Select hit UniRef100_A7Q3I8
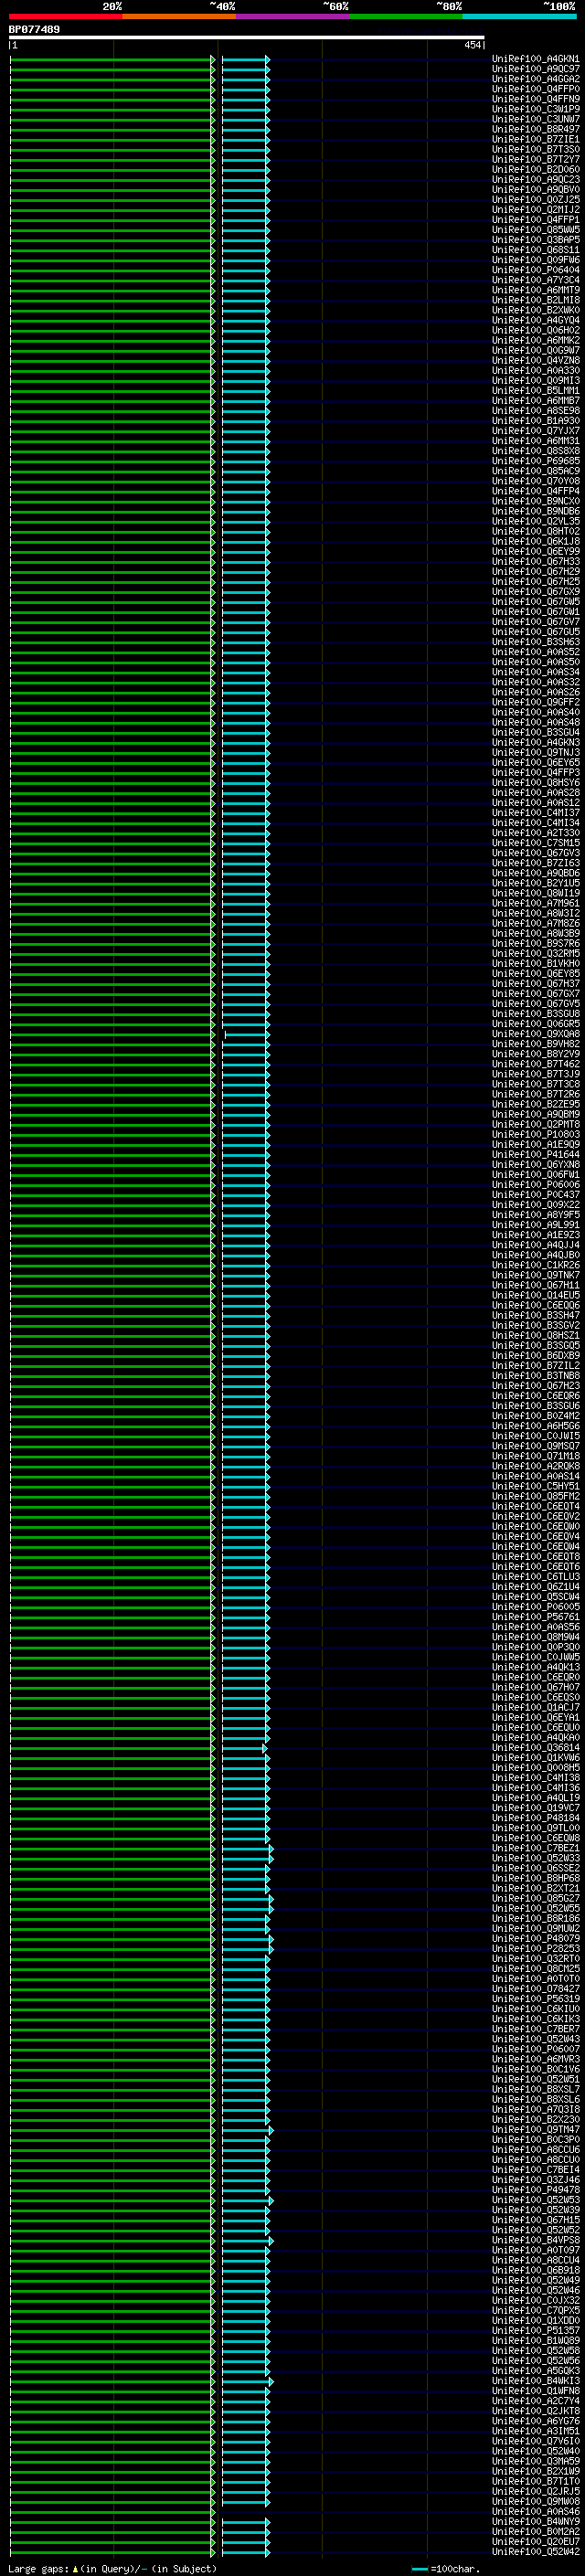 tap(535, 2109)
